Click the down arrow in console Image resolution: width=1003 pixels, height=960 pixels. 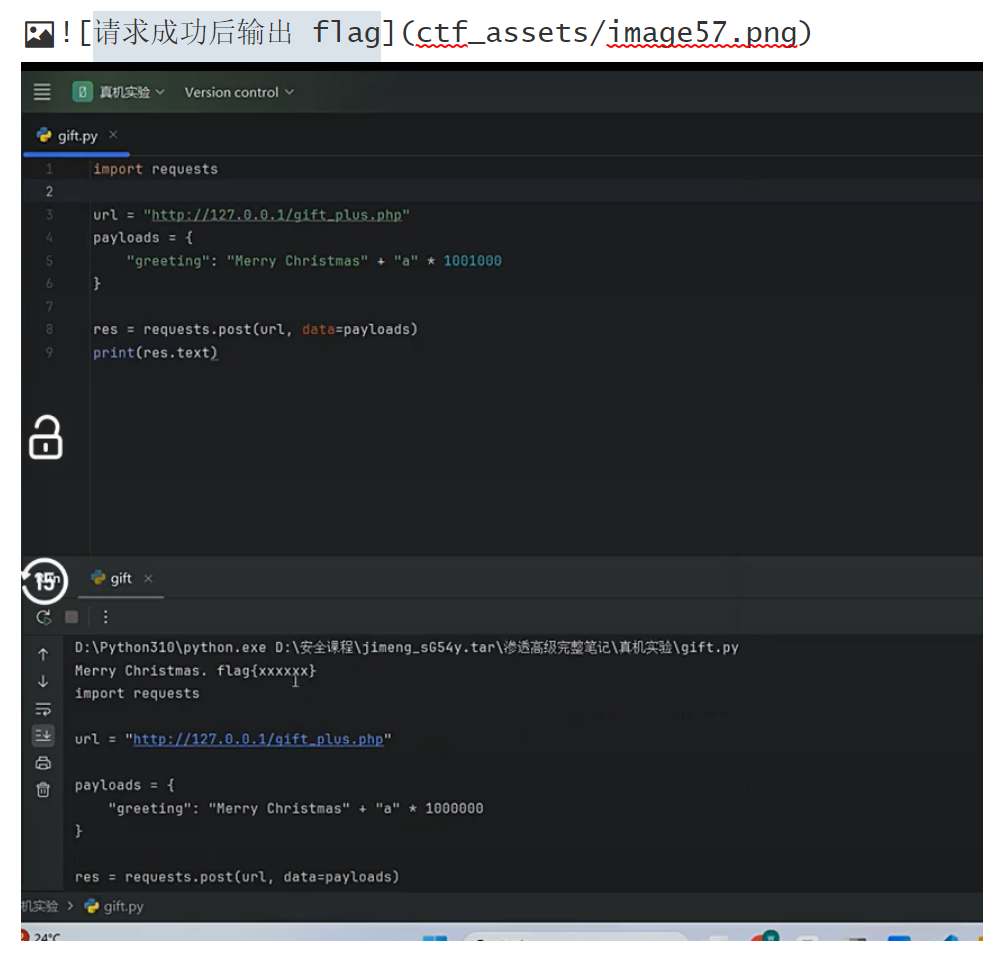(x=43, y=681)
